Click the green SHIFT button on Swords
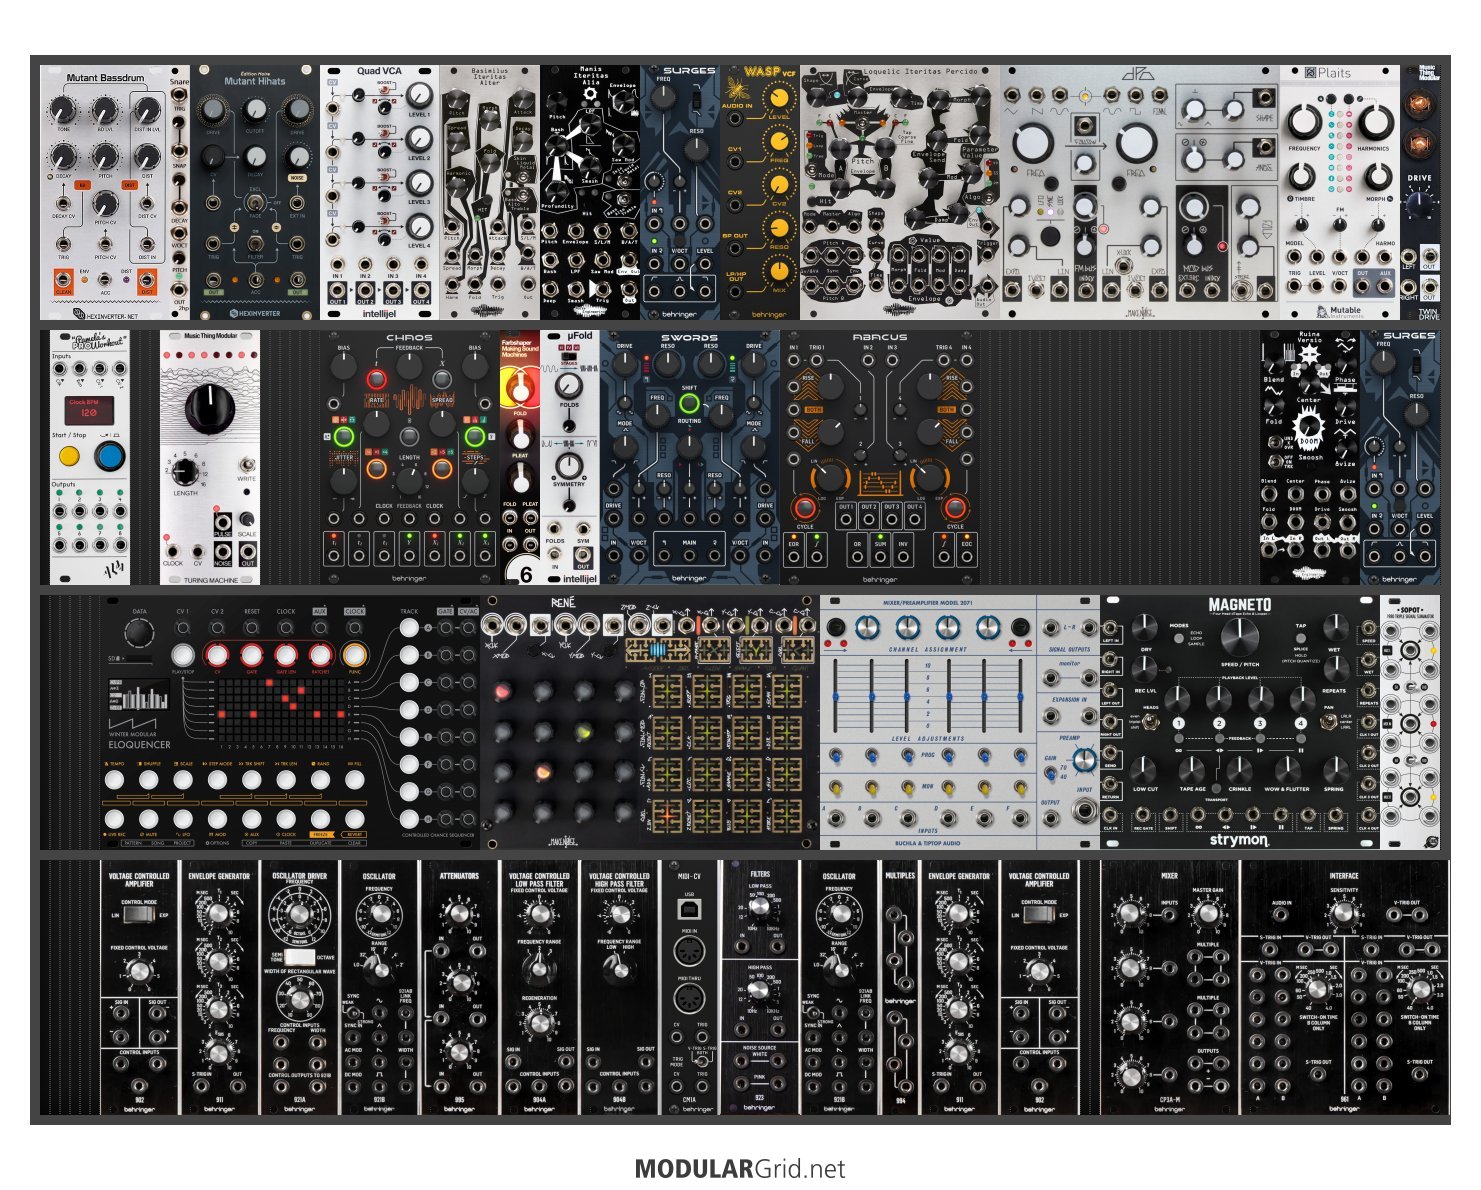Image resolution: width=1481 pixels, height=1190 pixels. click(x=689, y=404)
